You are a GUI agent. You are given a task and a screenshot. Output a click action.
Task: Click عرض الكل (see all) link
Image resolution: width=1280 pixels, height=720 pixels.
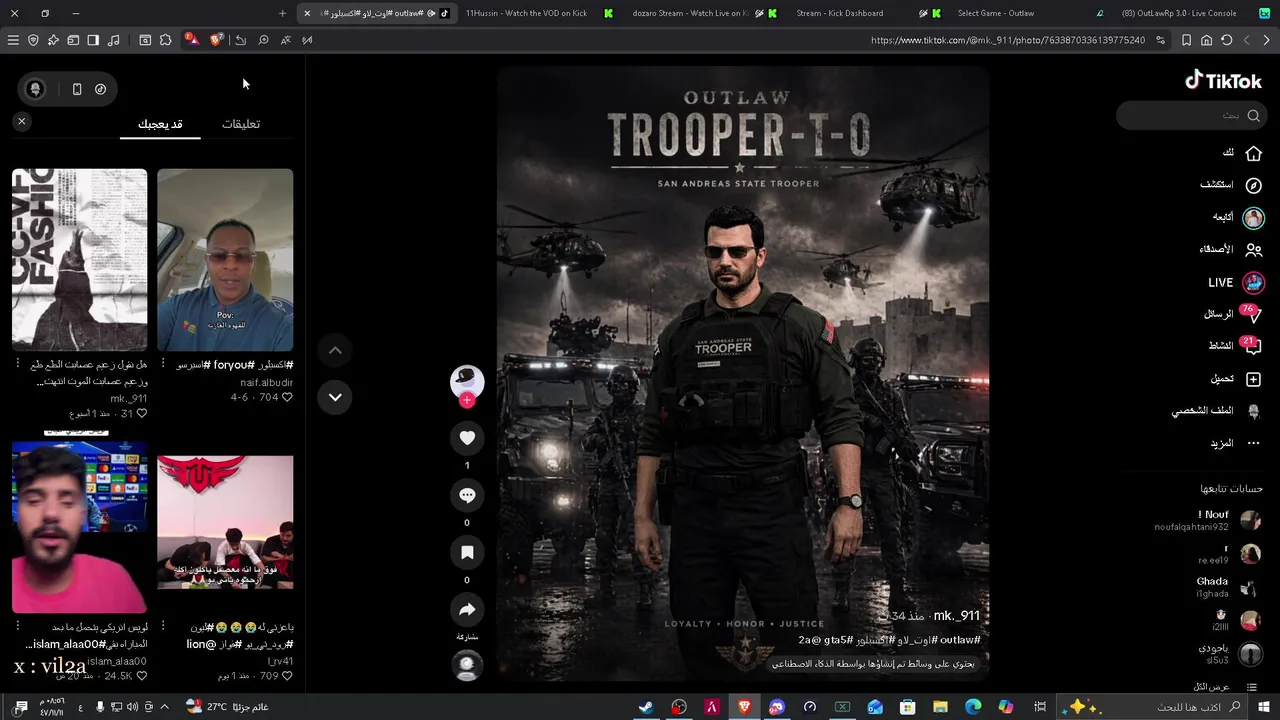click(1211, 687)
